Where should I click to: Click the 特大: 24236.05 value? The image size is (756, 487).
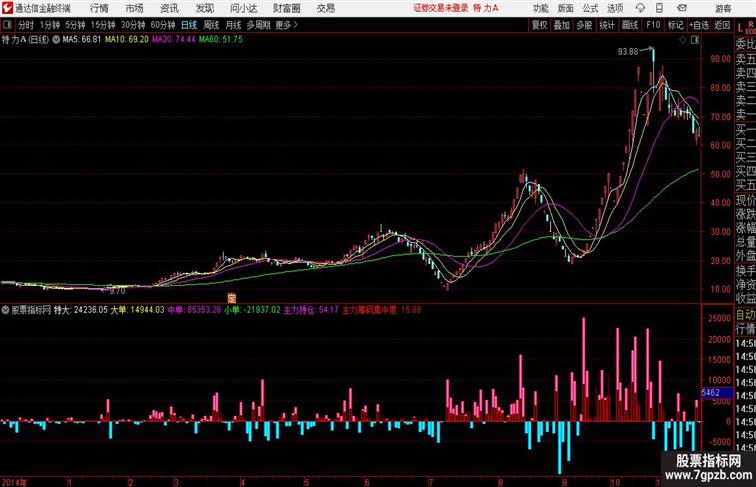coord(81,310)
